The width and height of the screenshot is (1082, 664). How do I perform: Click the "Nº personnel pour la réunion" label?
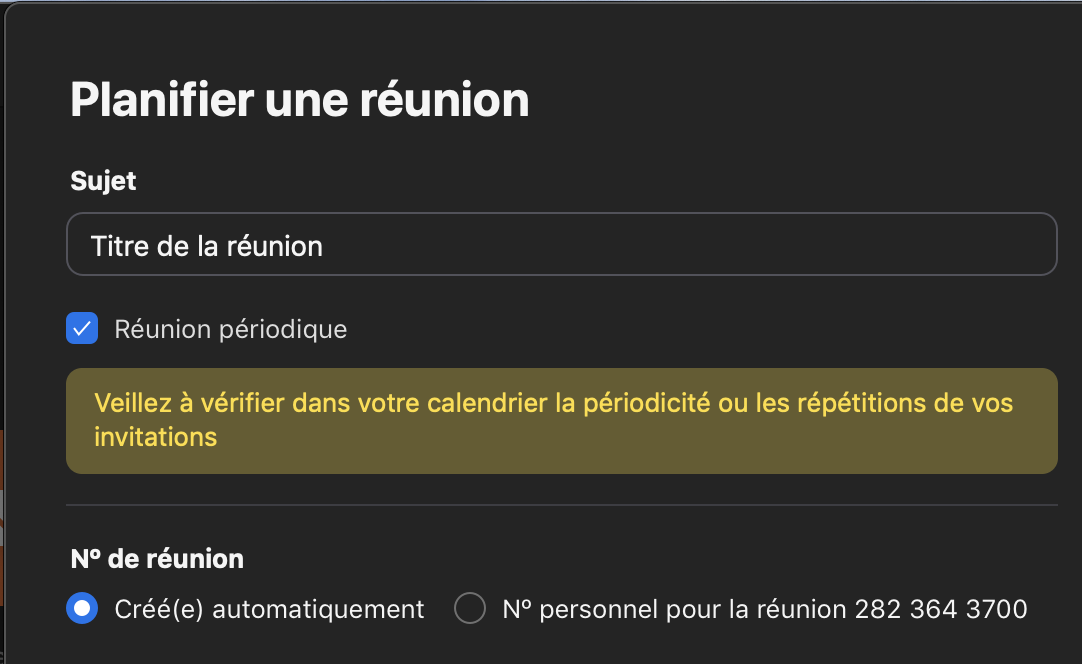[x=674, y=609]
